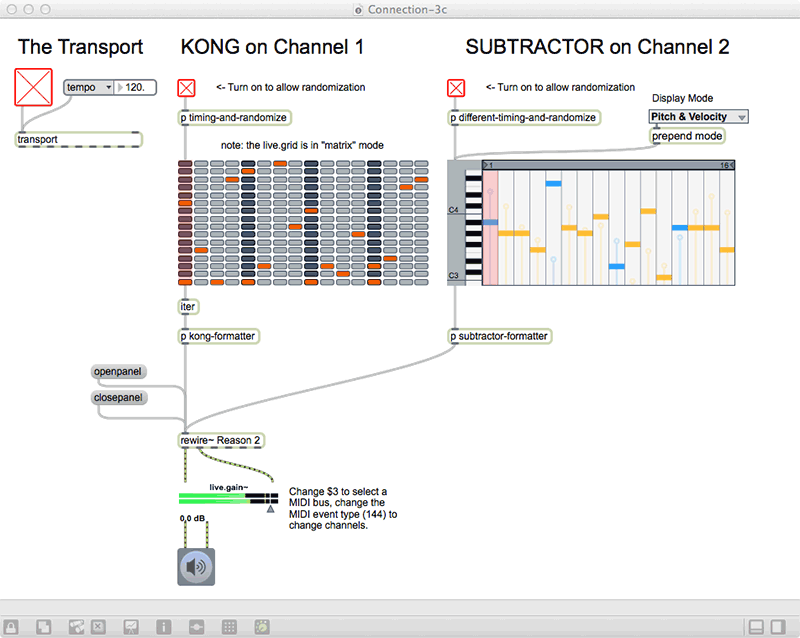Click the live.gain~ green level meter
The image size is (800, 638).
(228, 499)
